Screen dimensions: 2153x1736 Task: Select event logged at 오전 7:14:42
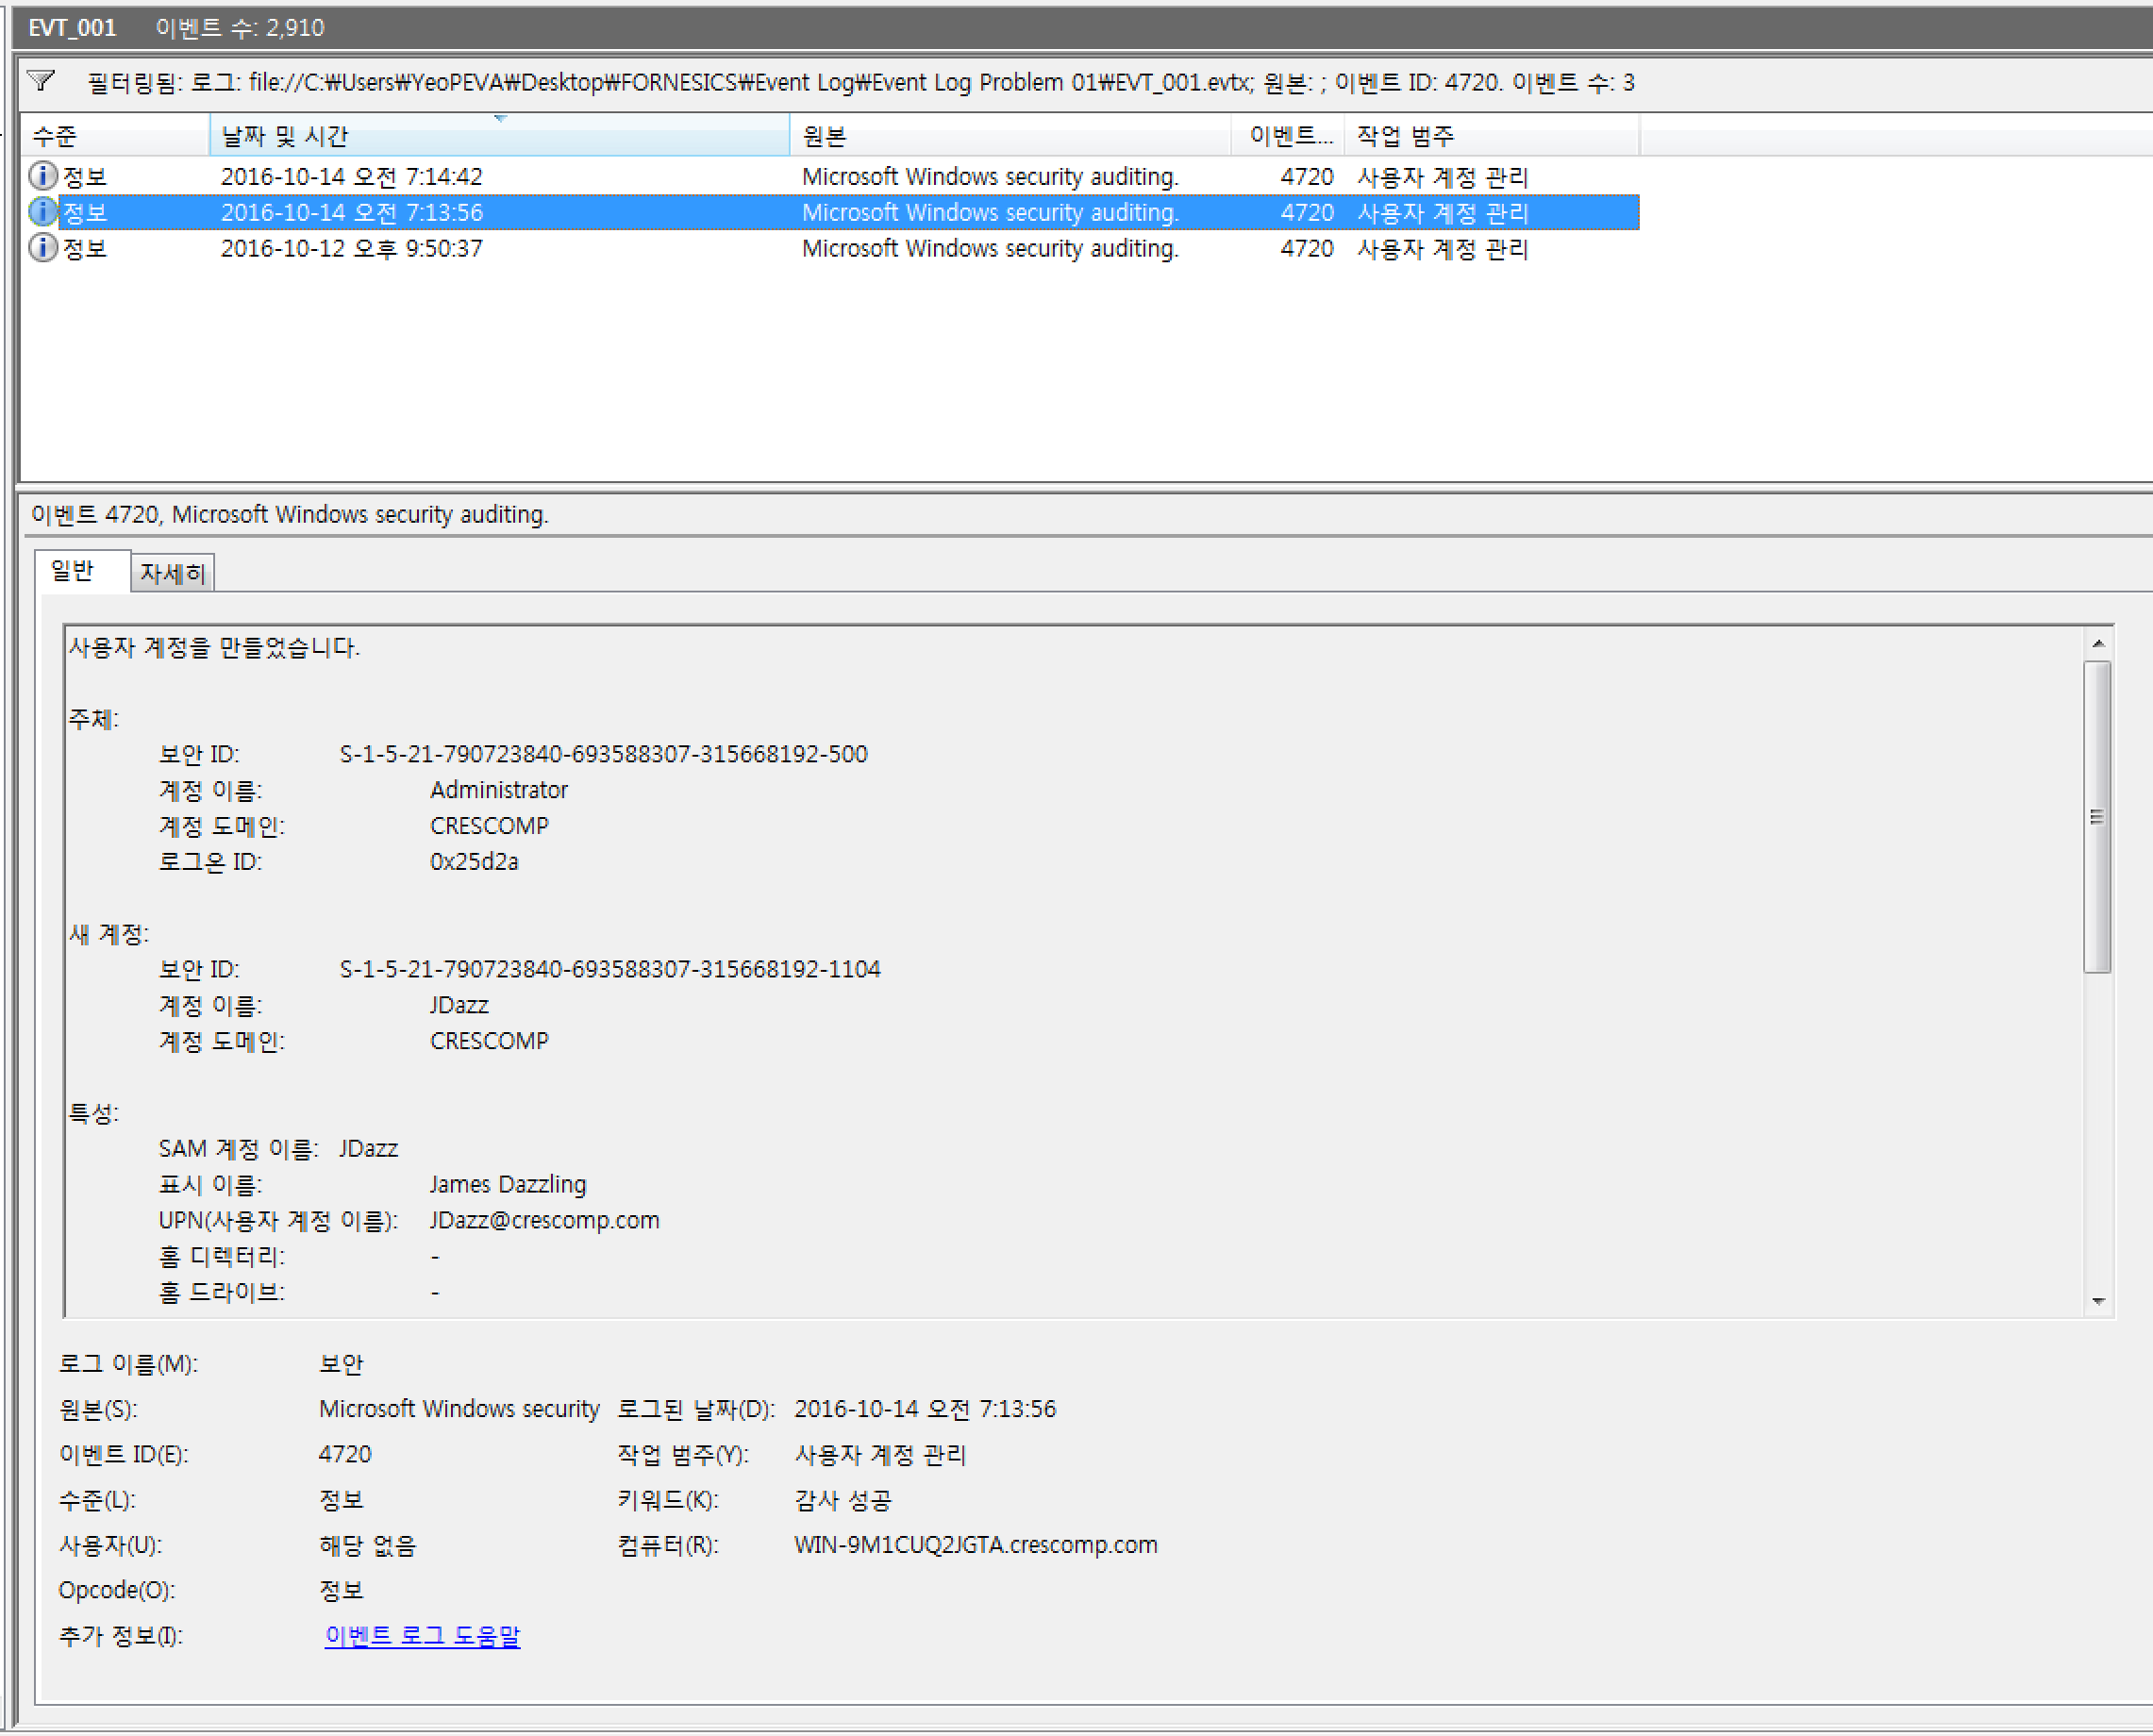pyautogui.click(x=351, y=177)
